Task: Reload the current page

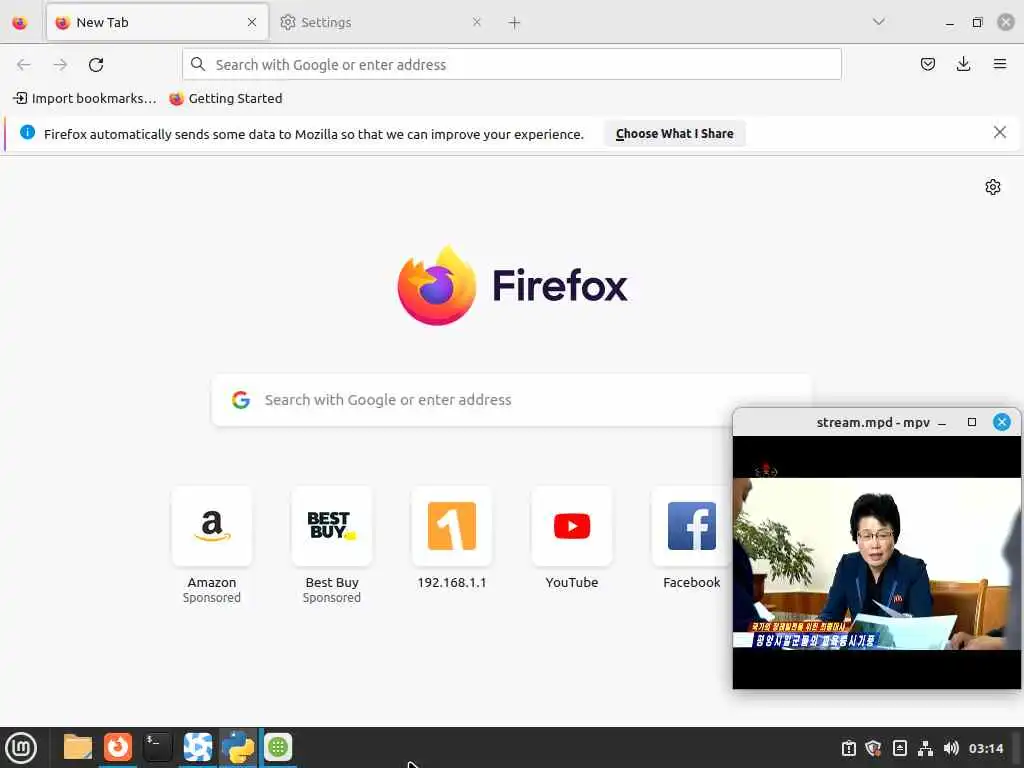Action: tap(96, 65)
